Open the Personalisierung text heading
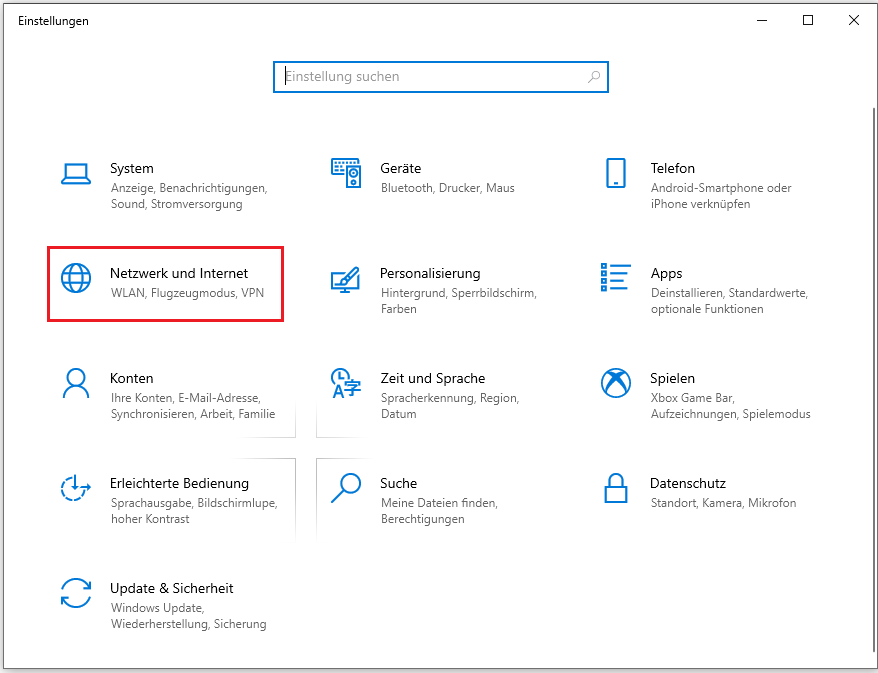Image resolution: width=878 pixels, height=673 pixels. [430, 273]
